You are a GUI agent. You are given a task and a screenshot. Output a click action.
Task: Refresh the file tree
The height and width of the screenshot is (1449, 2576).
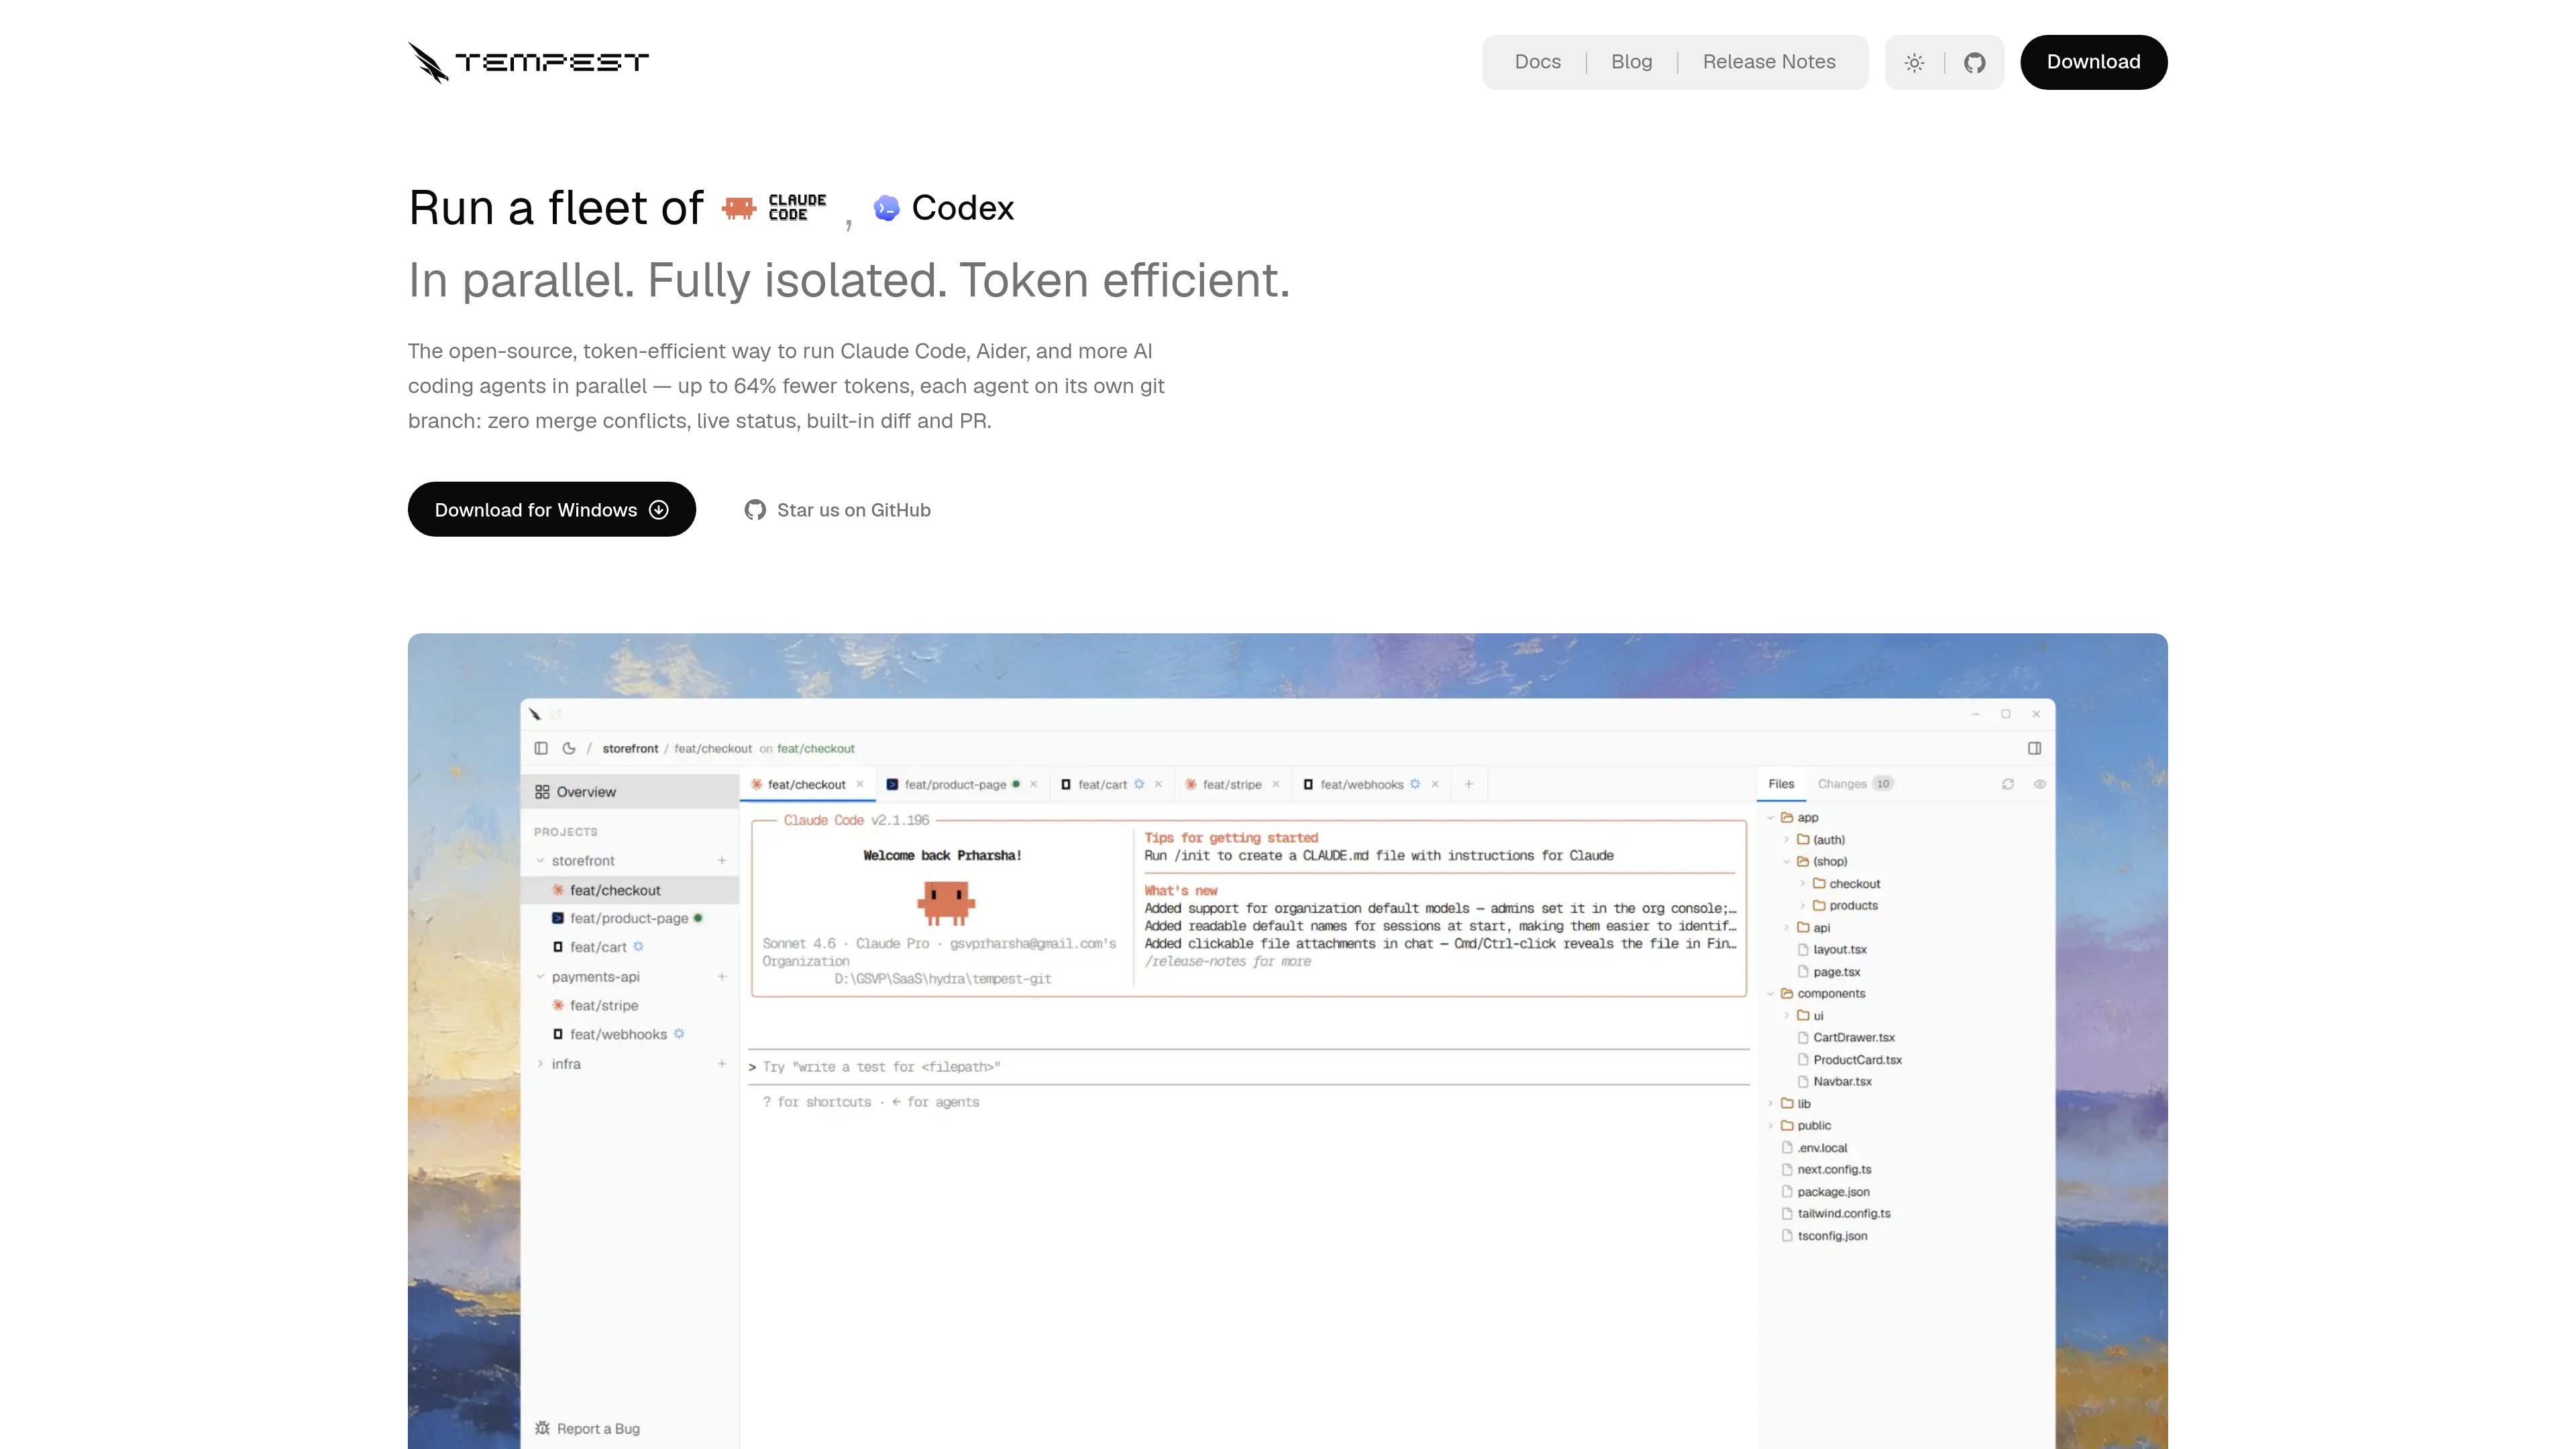click(2008, 784)
